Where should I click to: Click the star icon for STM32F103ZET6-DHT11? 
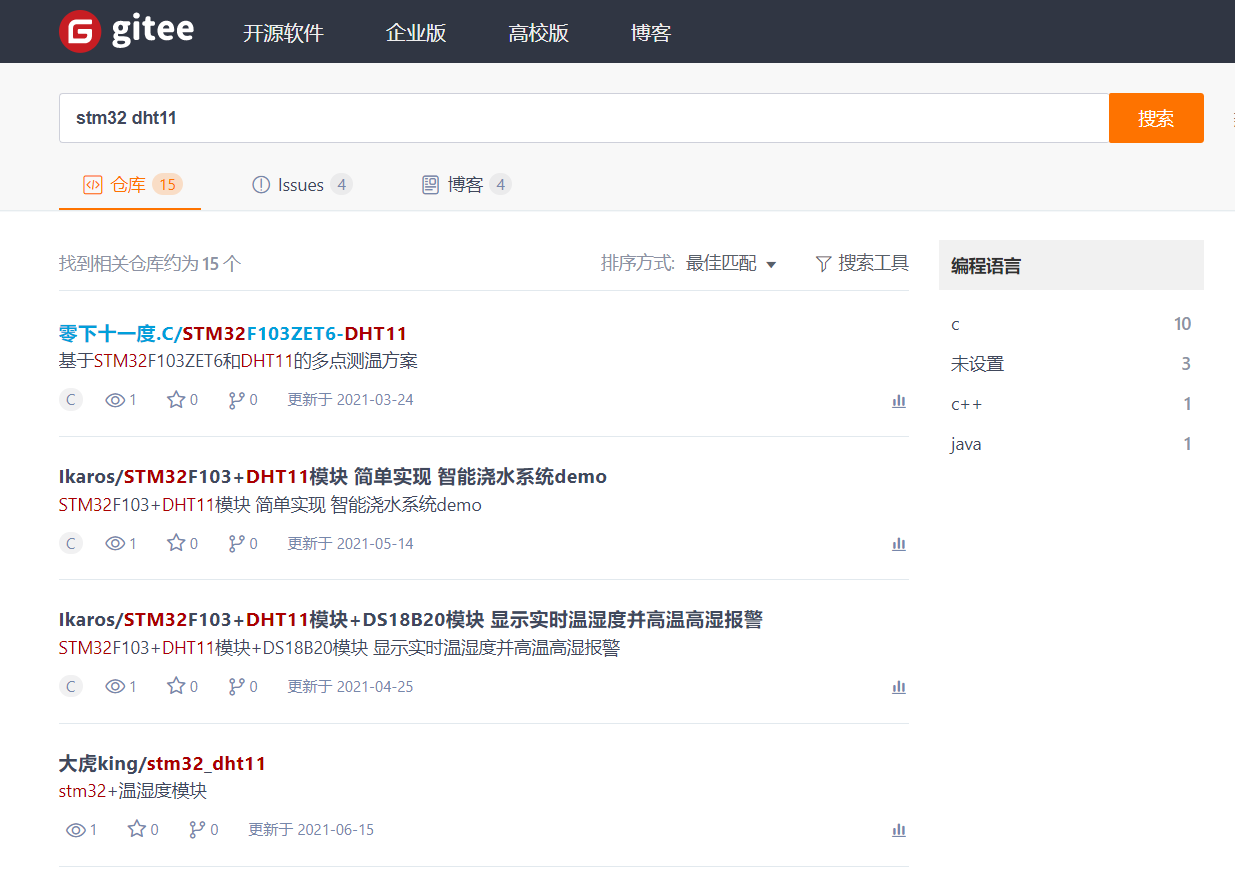click(176, 400)
